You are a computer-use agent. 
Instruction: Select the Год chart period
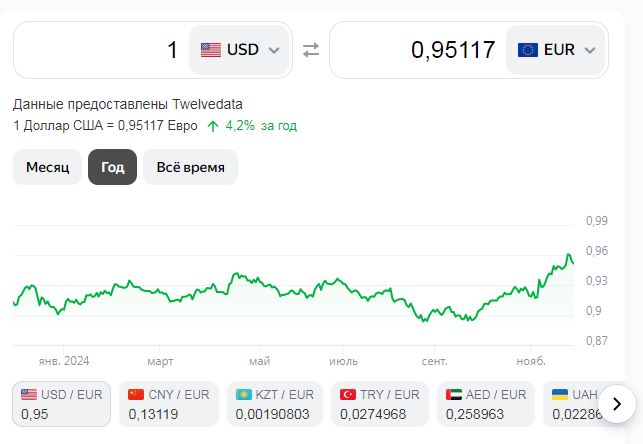click(x=112, y=167)
